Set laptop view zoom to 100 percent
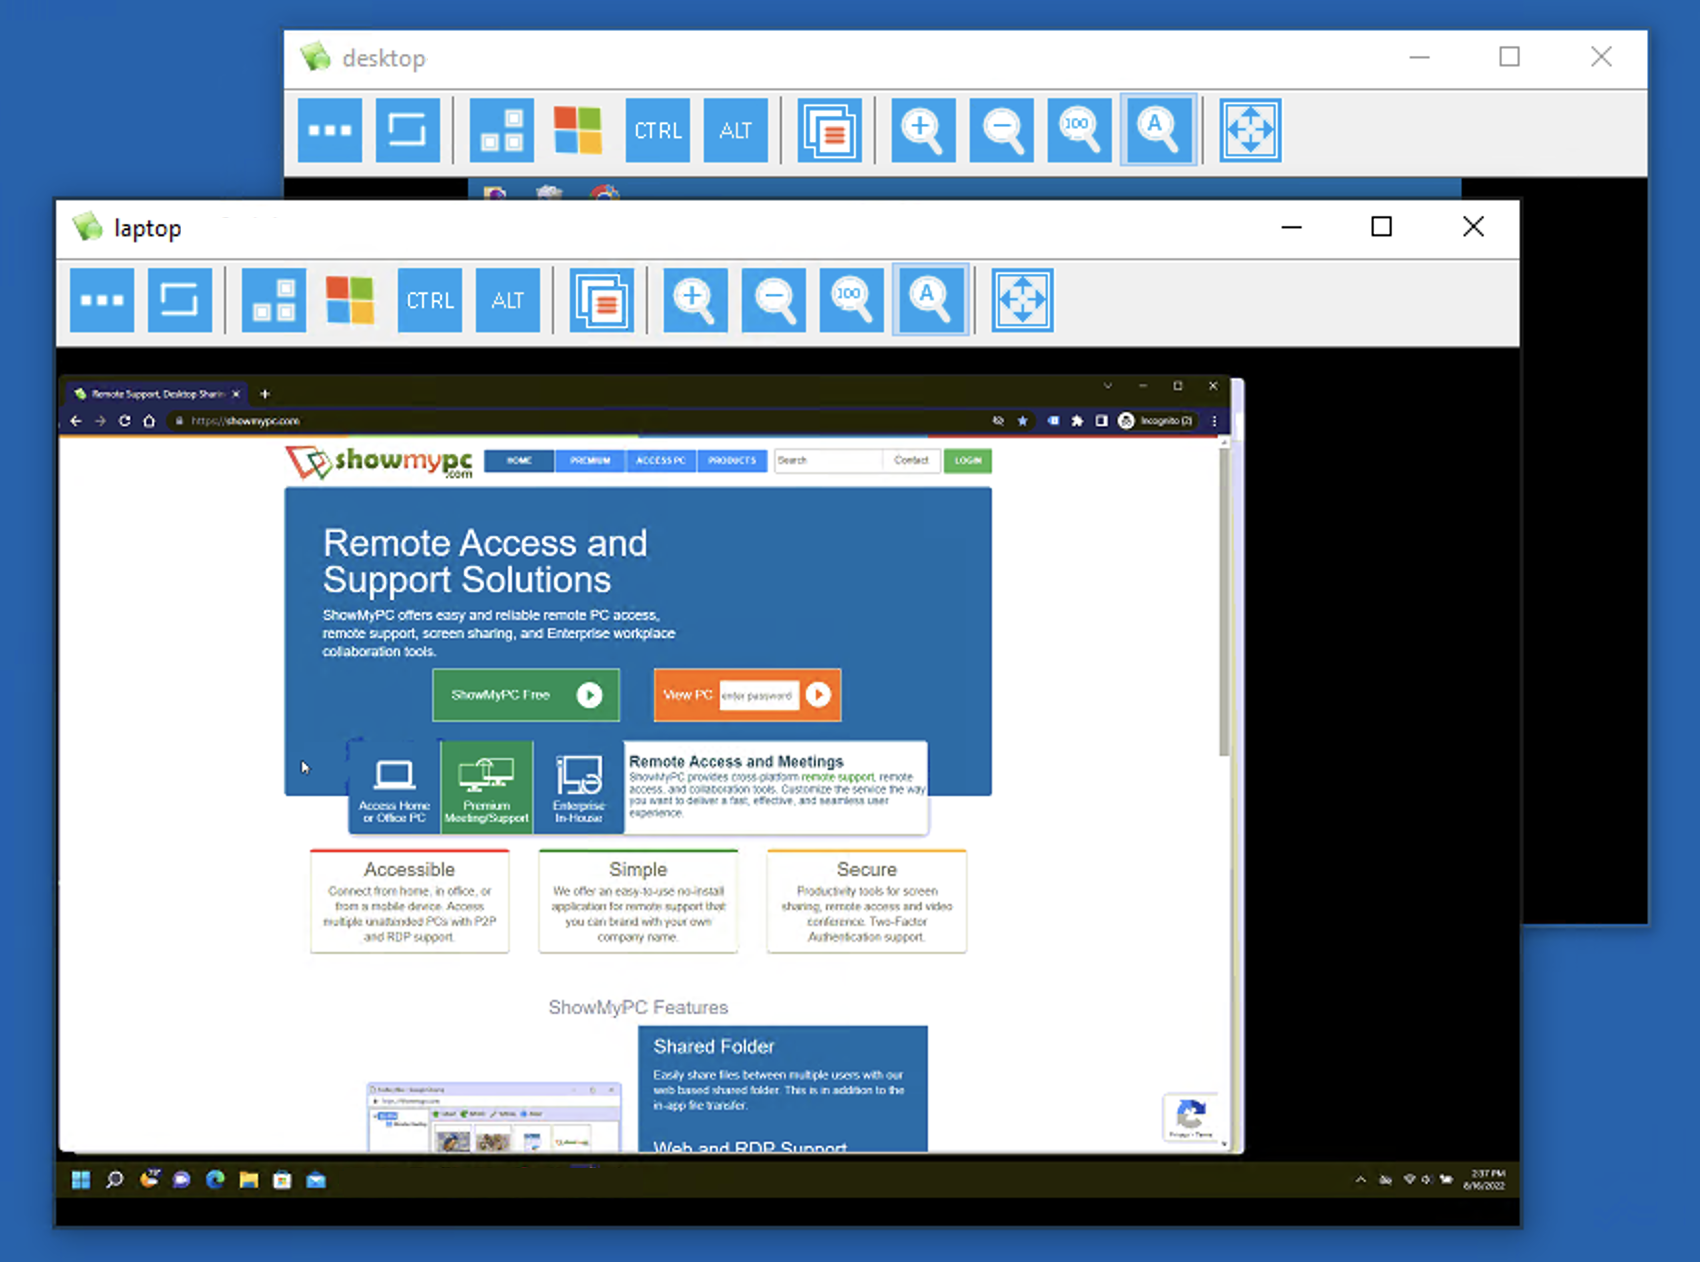This screenshot has width=1700, height=1262. (851, 299)
